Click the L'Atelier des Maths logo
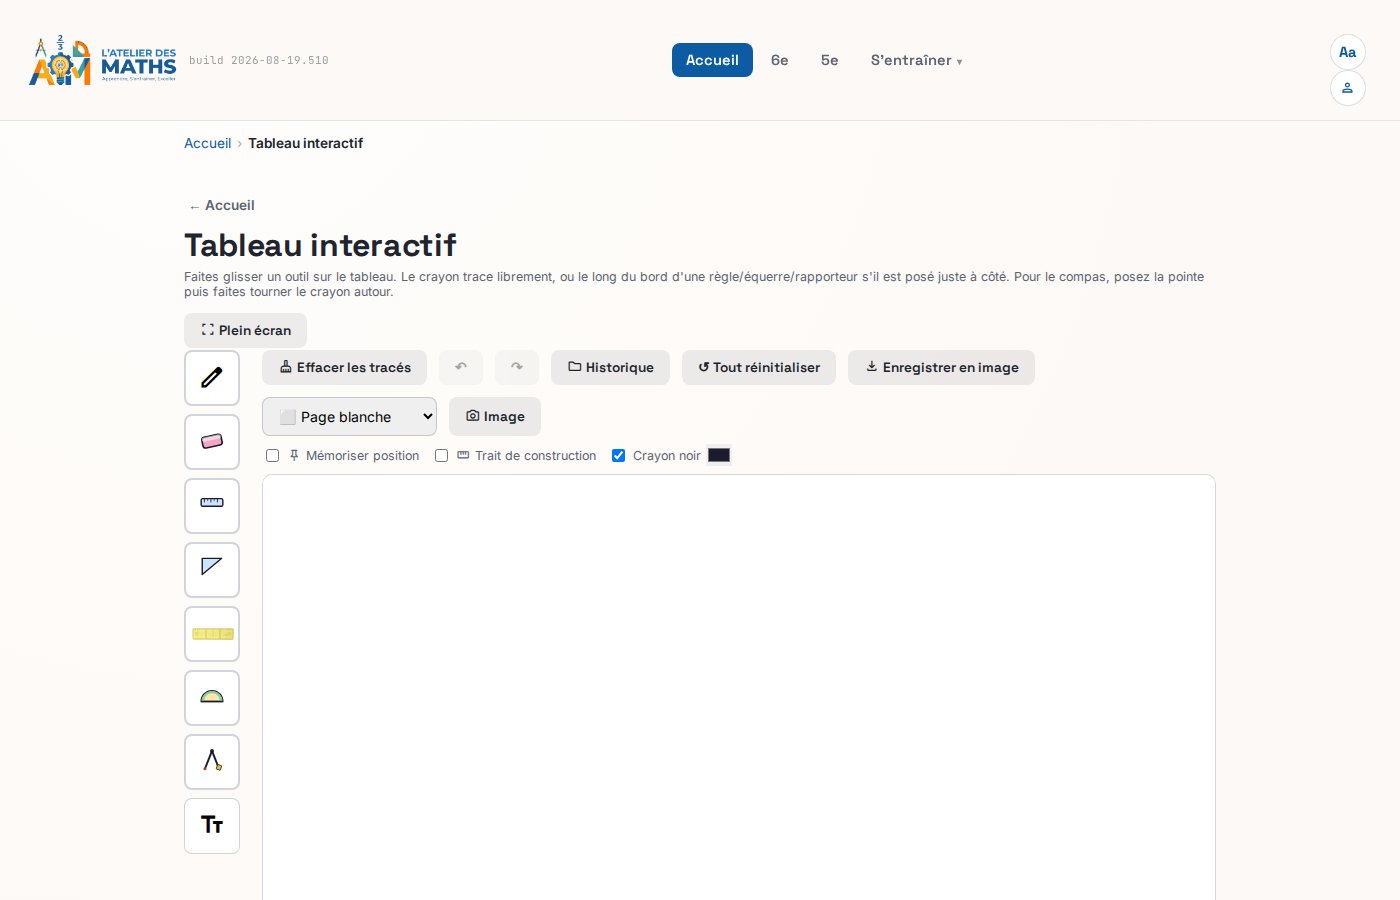Image resolution: width=1400 pixels, height=900 pixels. click(x=103, y=61)
